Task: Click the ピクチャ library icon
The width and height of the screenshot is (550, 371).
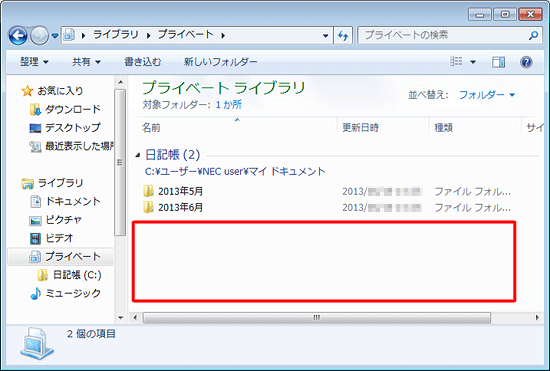Action: tap(35, 220)
